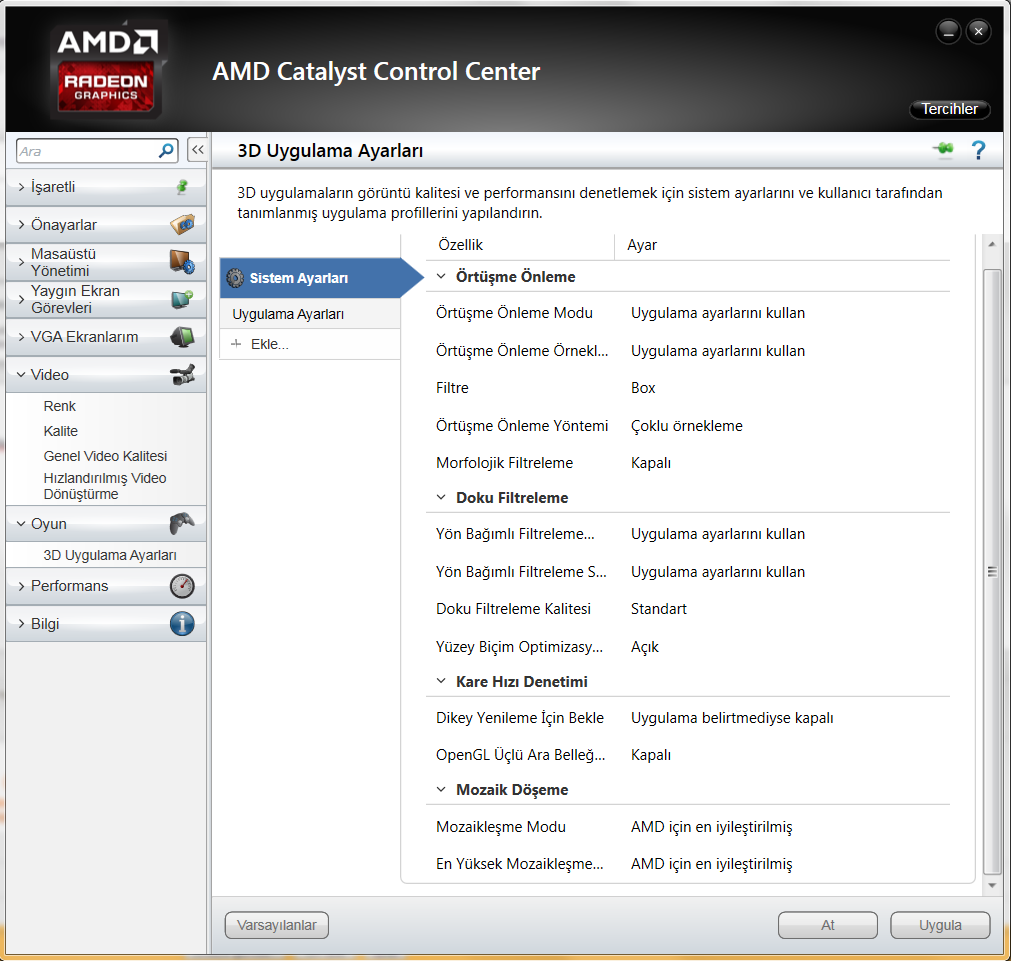The image size is (1011, 961).
Task: Expand the Yaygın Ekran Görevleri section
Action: pos(22,299)
